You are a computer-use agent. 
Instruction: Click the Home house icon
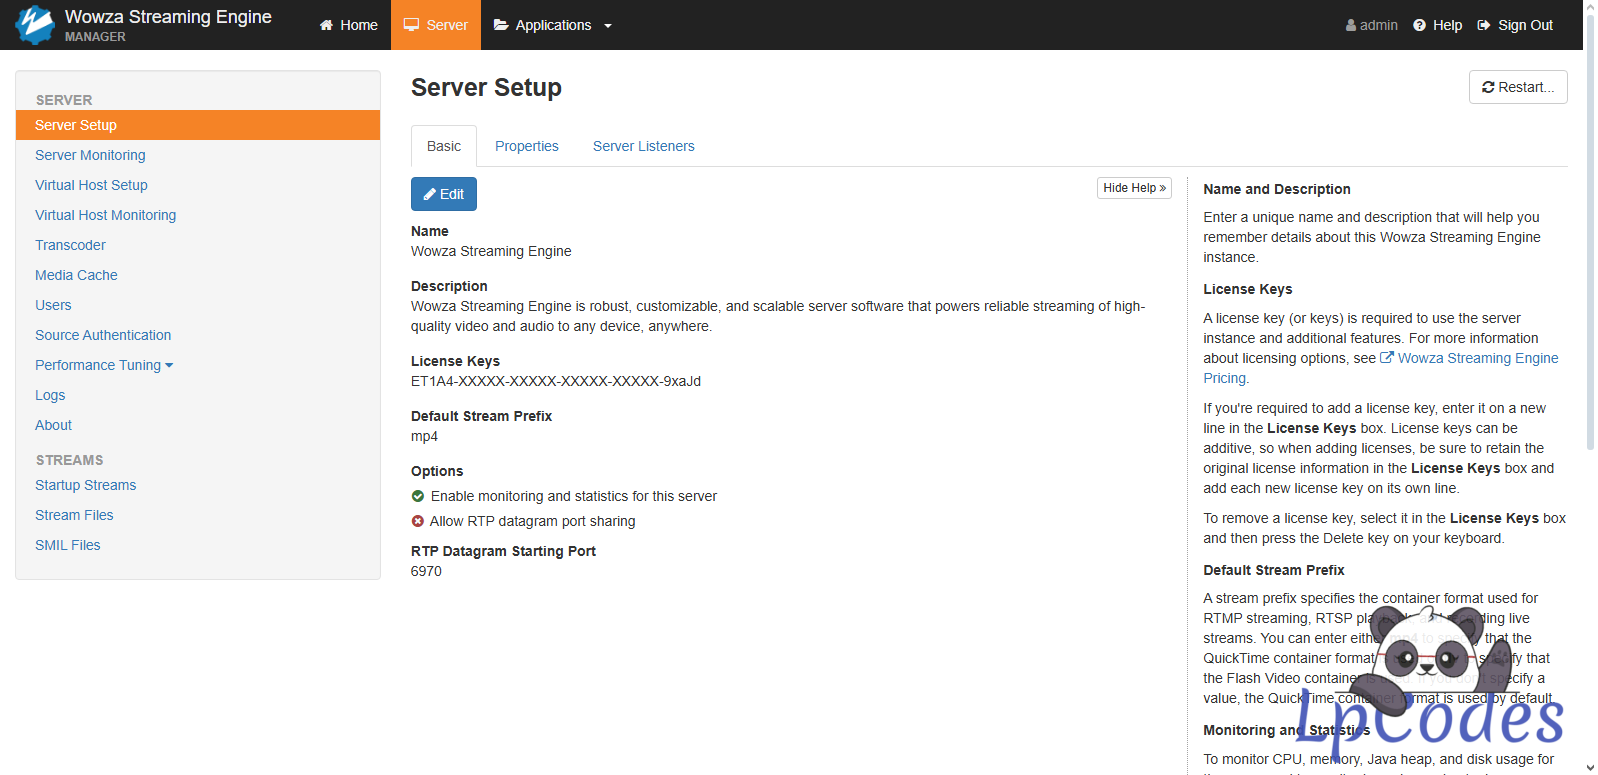pyautogui.click(x=326, y=25)
